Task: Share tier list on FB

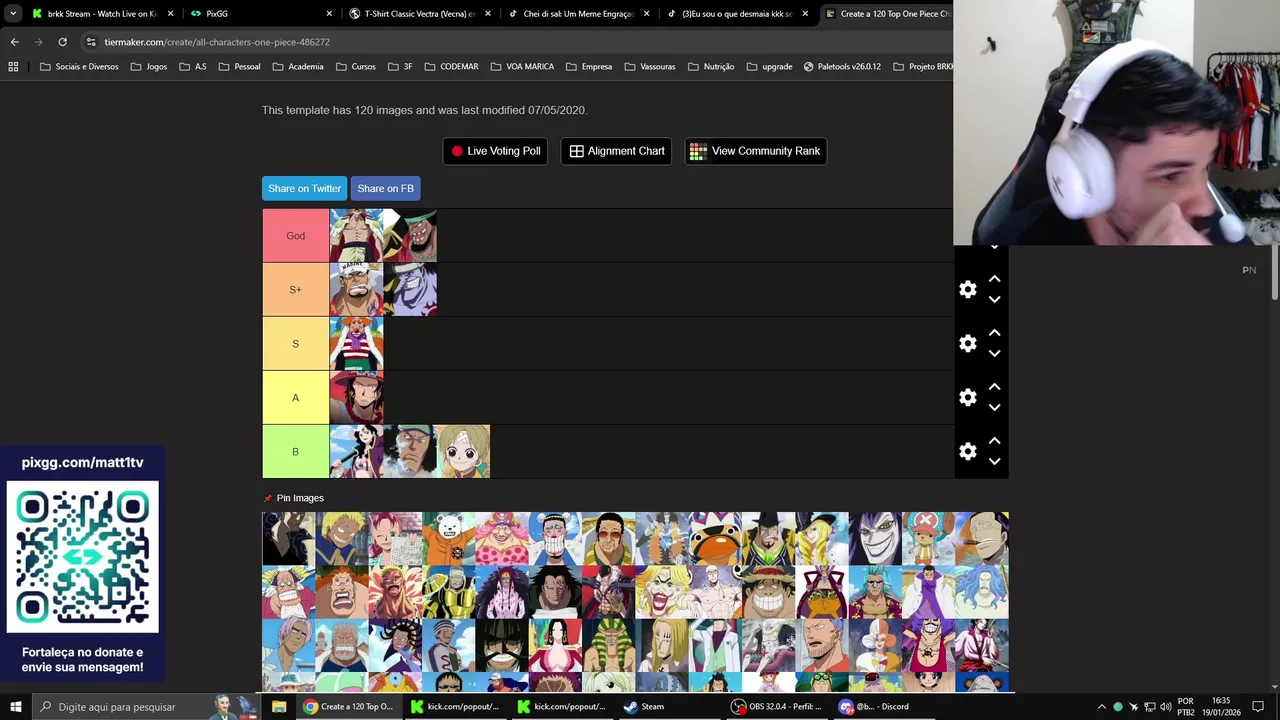Action: coord(385,188)
